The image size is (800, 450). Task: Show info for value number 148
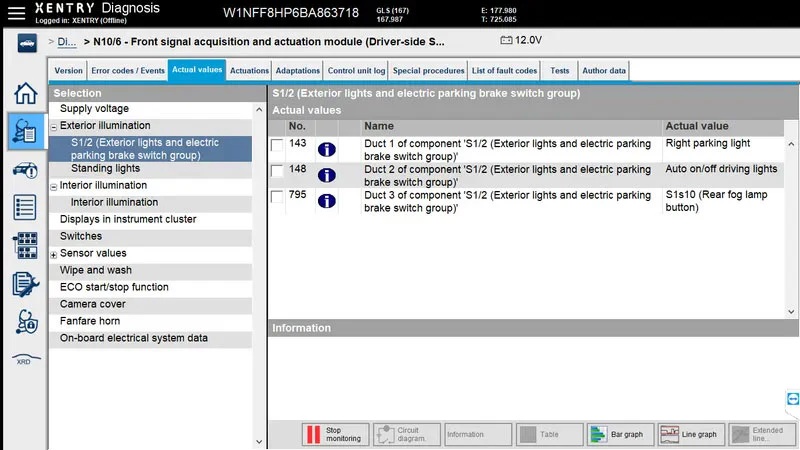click(x=327, y=176)
